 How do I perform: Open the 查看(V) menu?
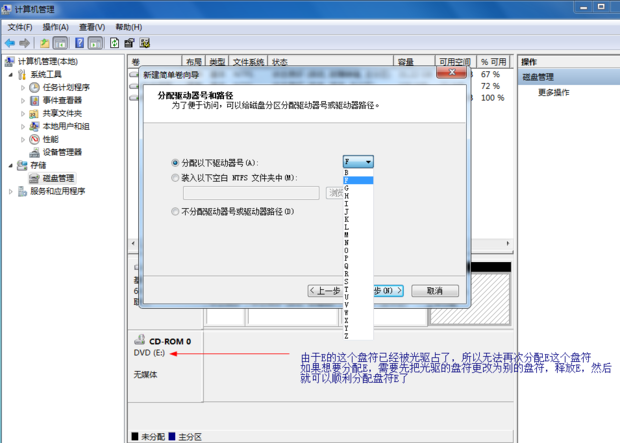click(92, 27)
